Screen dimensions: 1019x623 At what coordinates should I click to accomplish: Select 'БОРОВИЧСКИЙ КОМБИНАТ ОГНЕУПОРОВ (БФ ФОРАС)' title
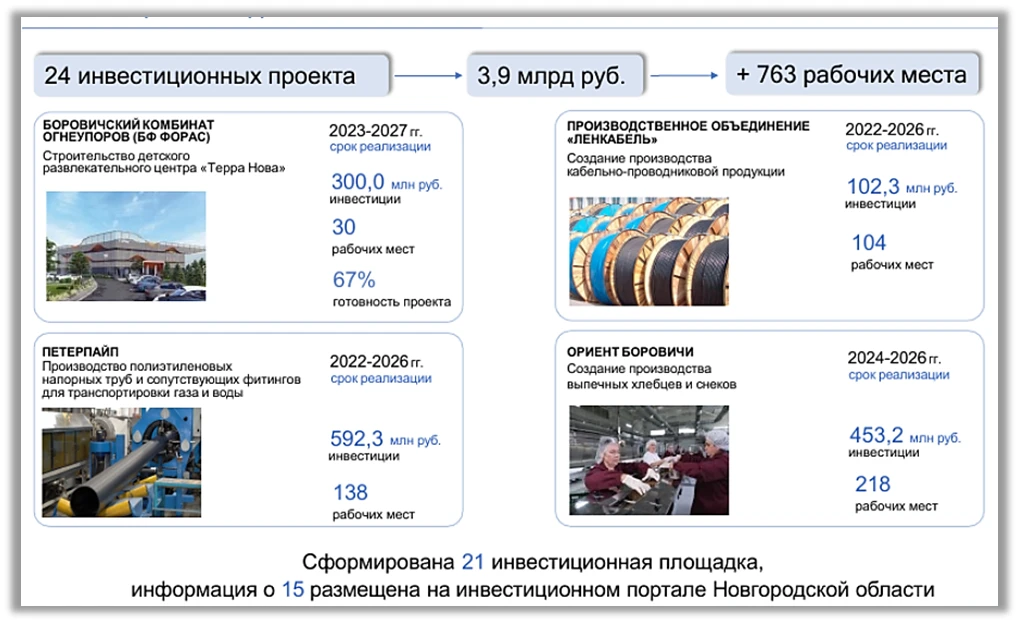(x=128, y=131)
